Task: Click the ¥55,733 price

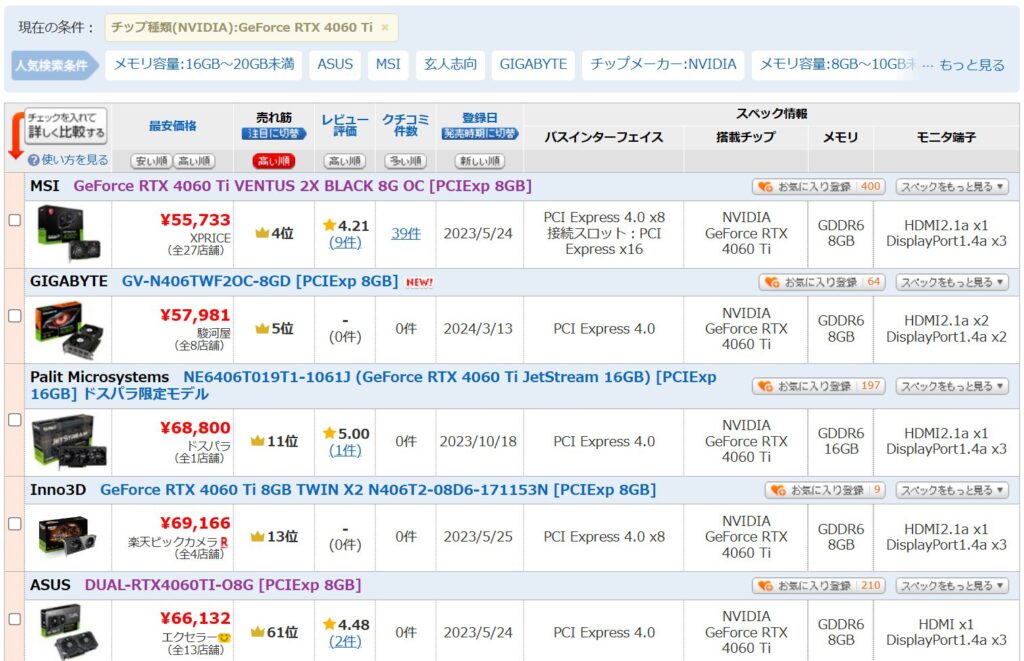Action: pos(195,220)
